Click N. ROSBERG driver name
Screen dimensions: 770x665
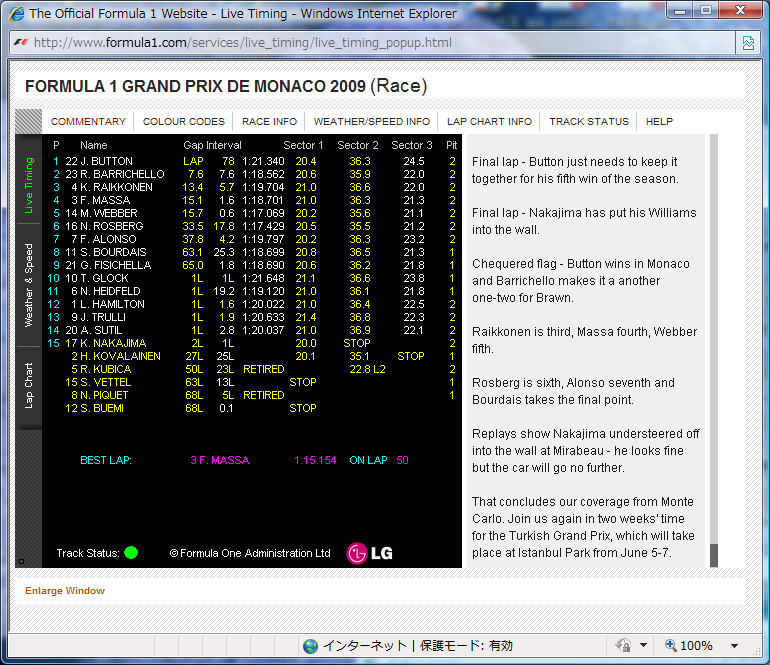(x=112, y=226)
